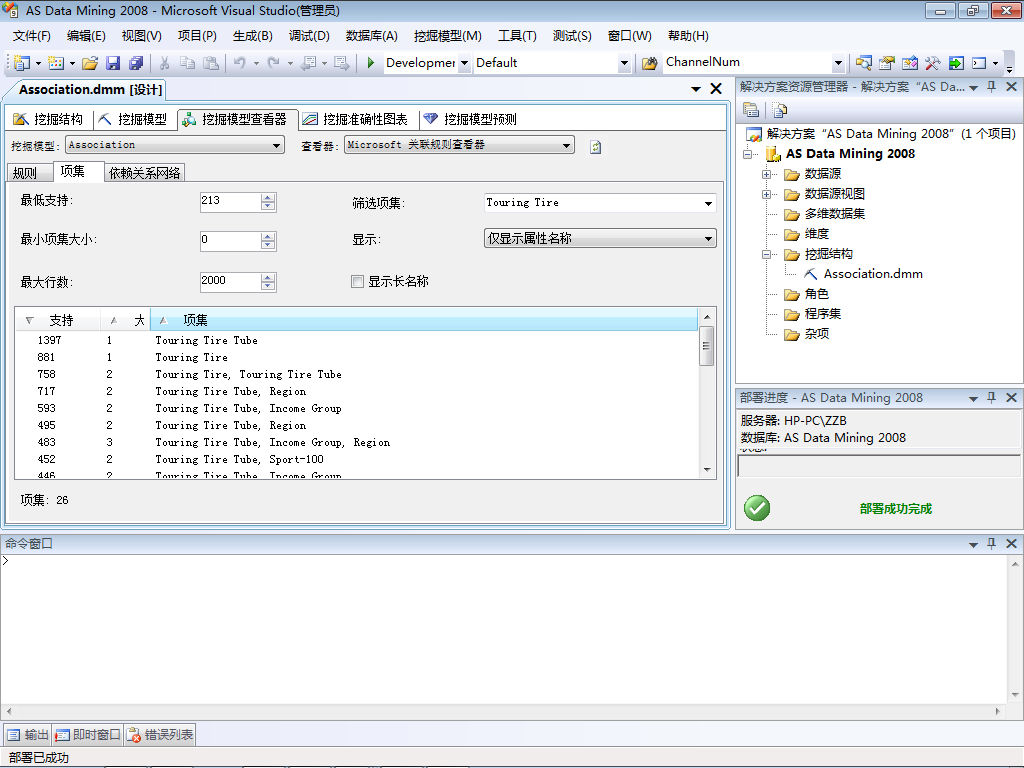Image resolution: width=1024 pixels, height=768 pixels.
Task: Expand the 数据源 folder node
Action: [x=767, y=174]
